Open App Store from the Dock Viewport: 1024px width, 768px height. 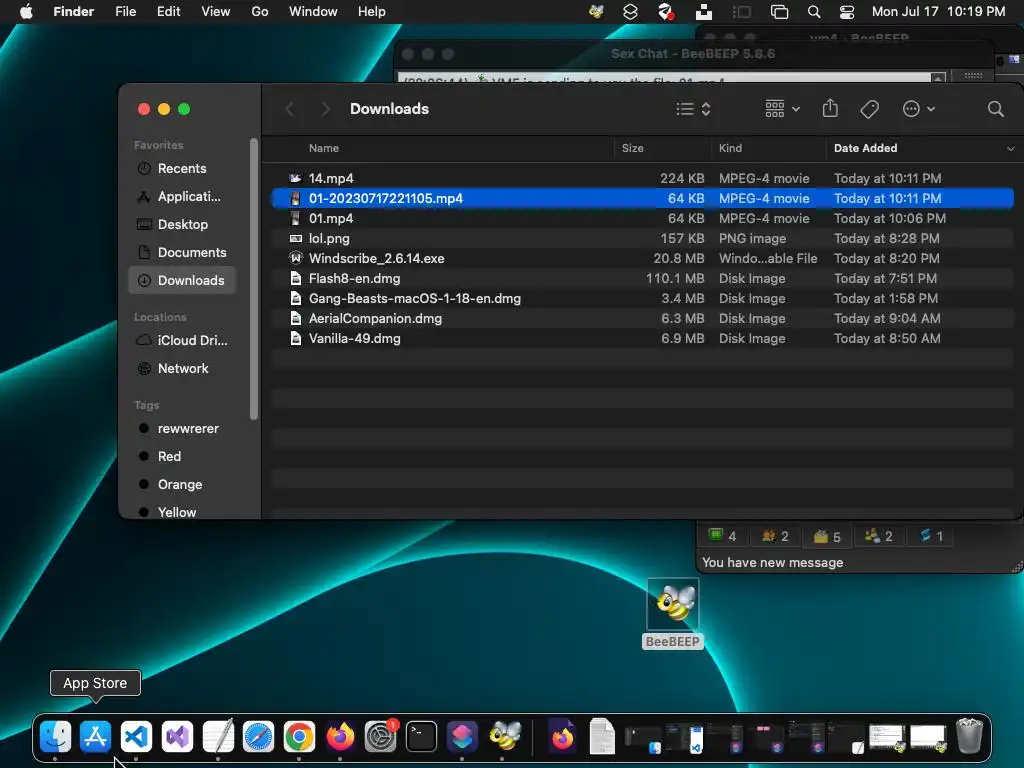[x=95, y=737]
